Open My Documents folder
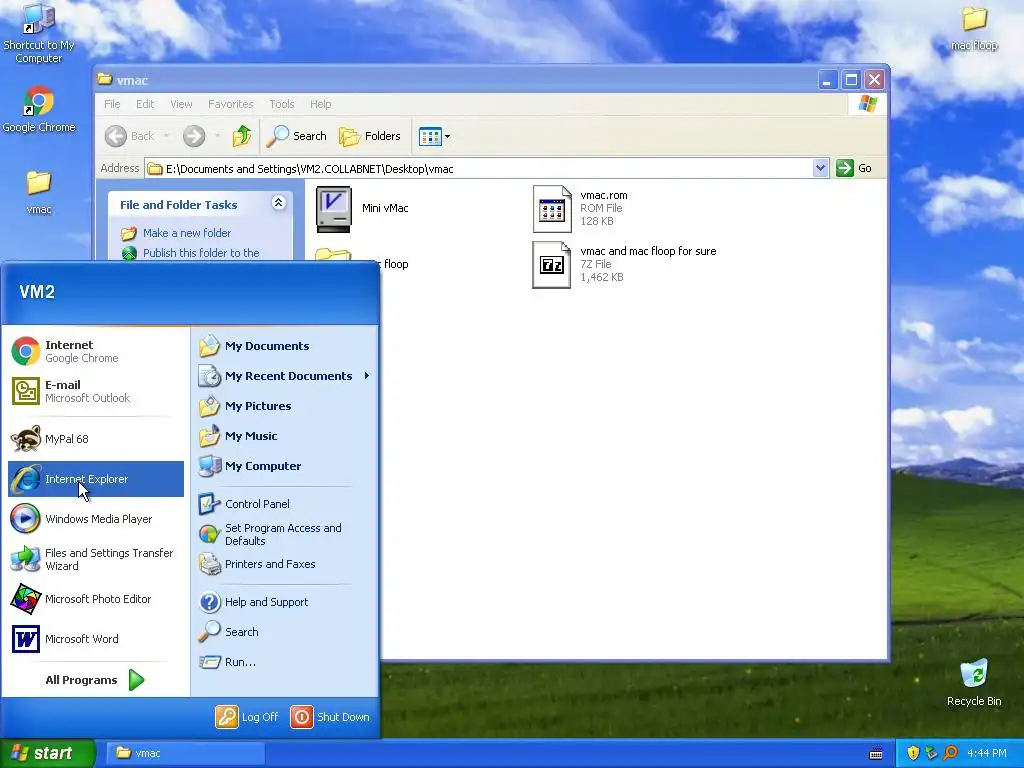 [283, 346]
